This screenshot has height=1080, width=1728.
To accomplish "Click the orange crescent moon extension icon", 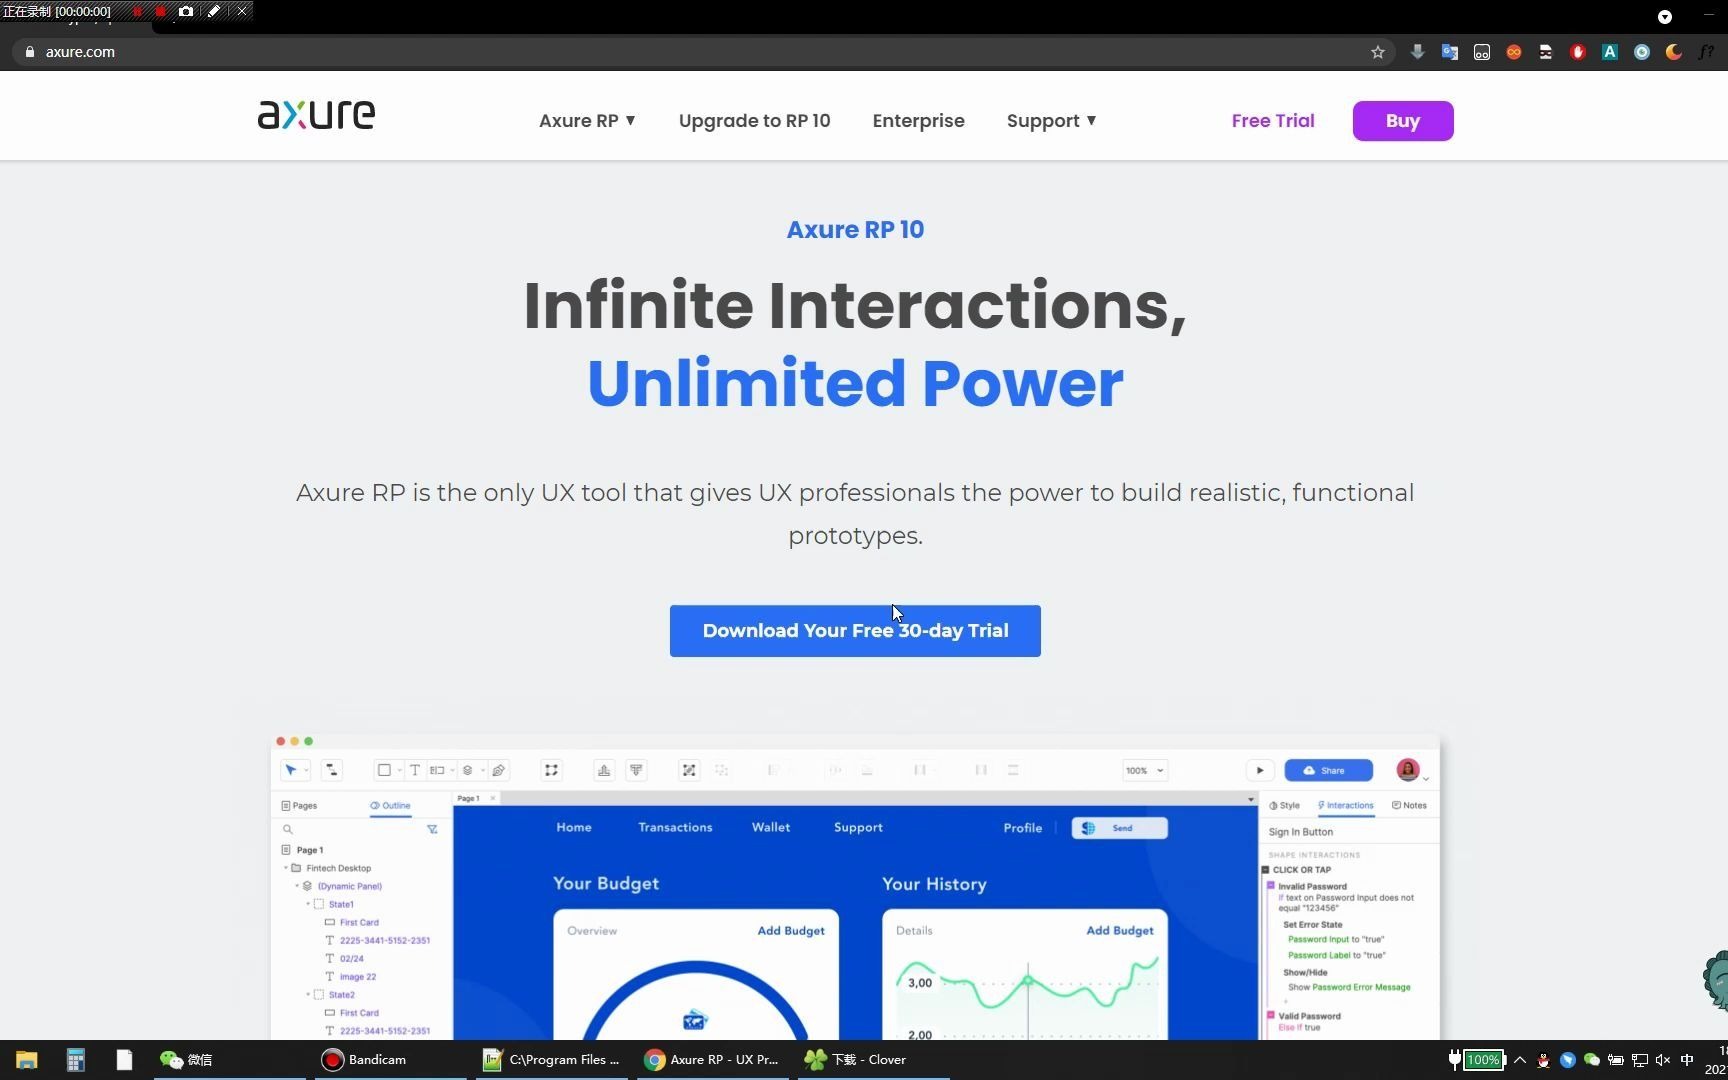I will point(1674,52).
